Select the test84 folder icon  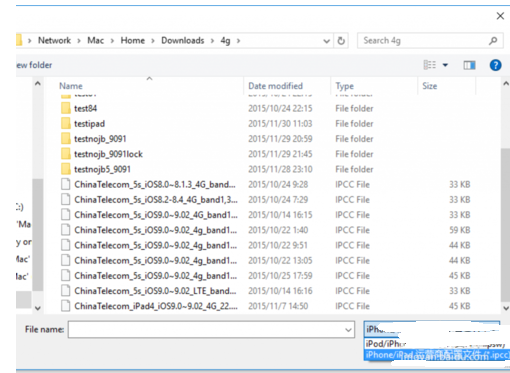(x=66, y=108)
